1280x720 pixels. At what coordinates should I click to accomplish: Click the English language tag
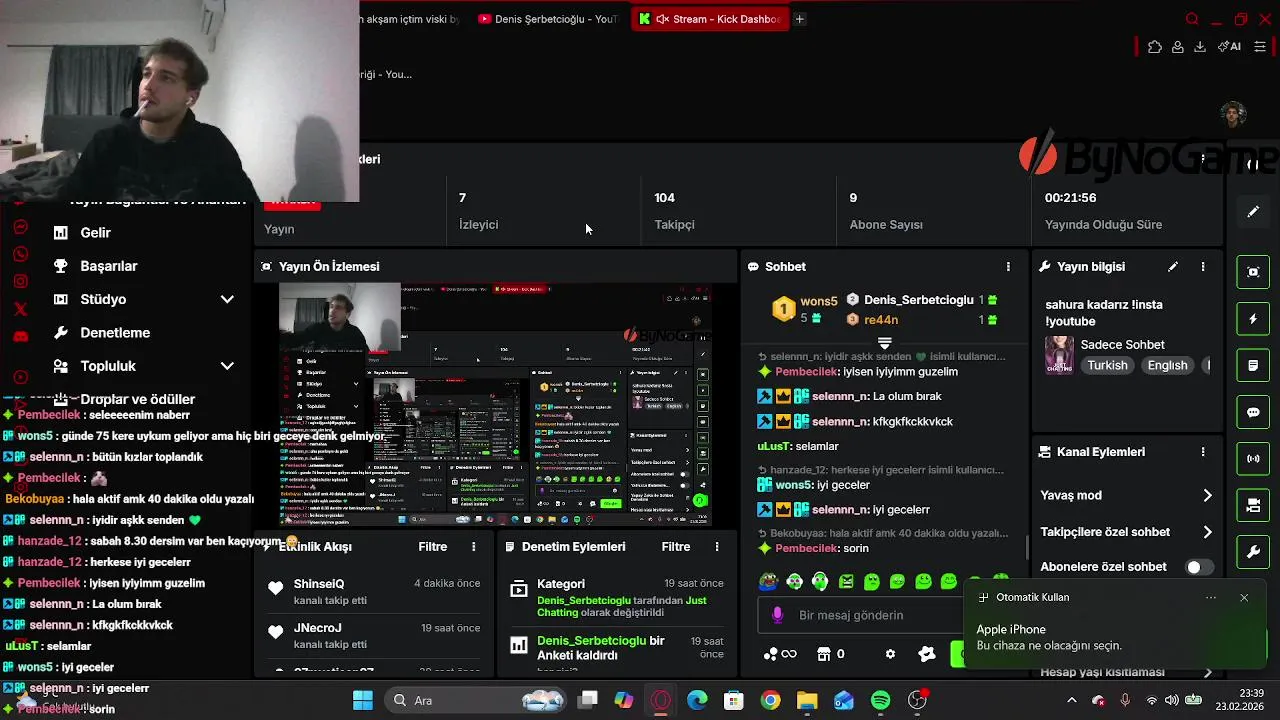coord(1167,366)
